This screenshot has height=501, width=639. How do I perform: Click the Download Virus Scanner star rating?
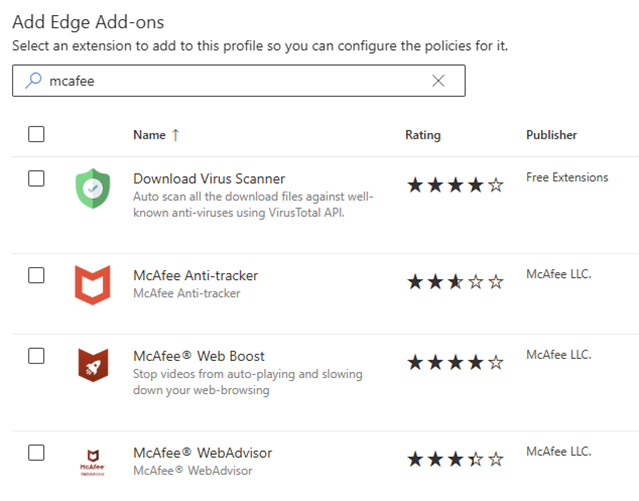[x=455, y=185]
